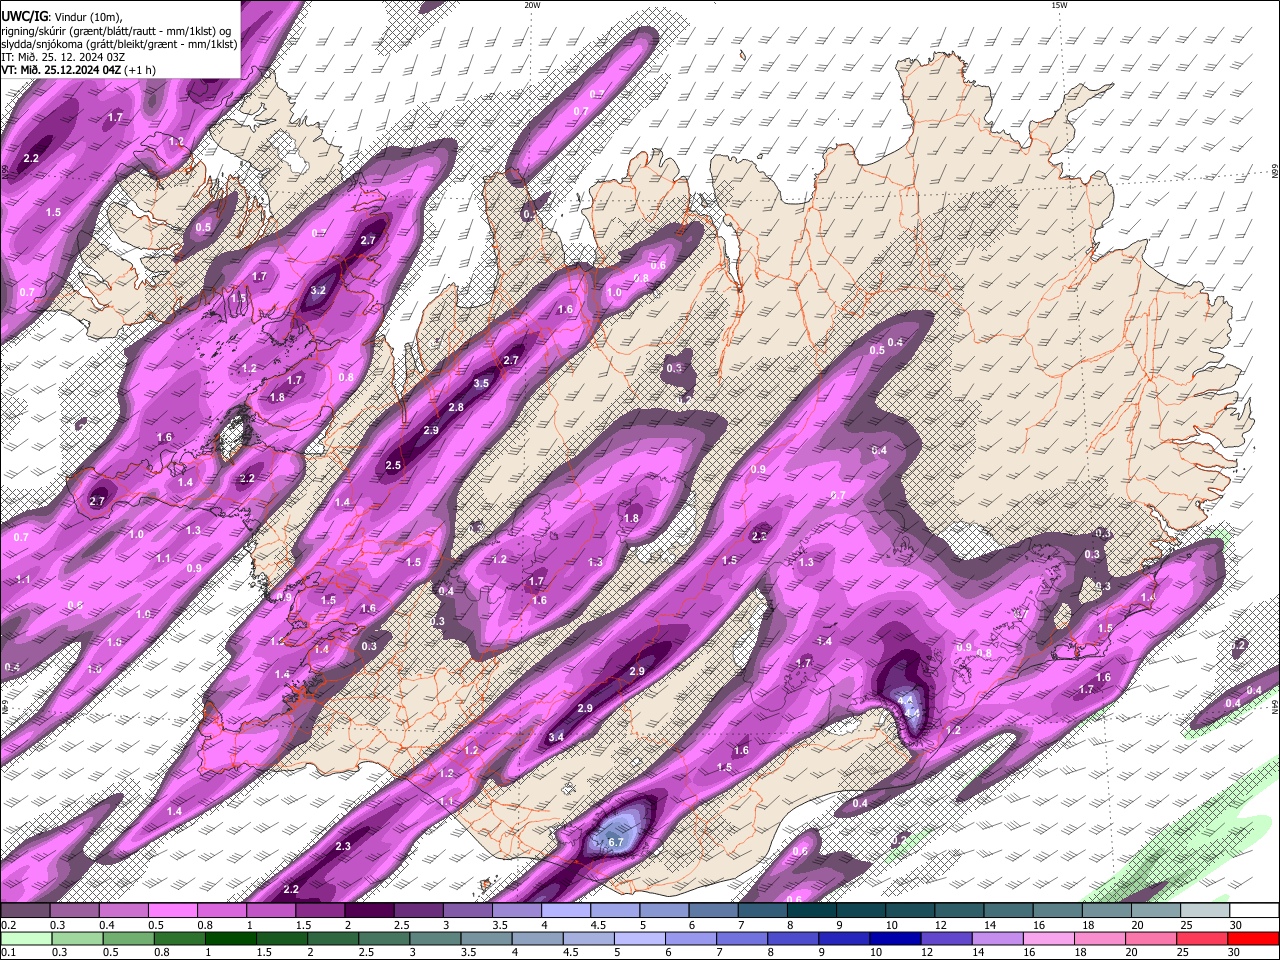Select the 4–4.5 lavender upper legend swatch

[566, 911]
